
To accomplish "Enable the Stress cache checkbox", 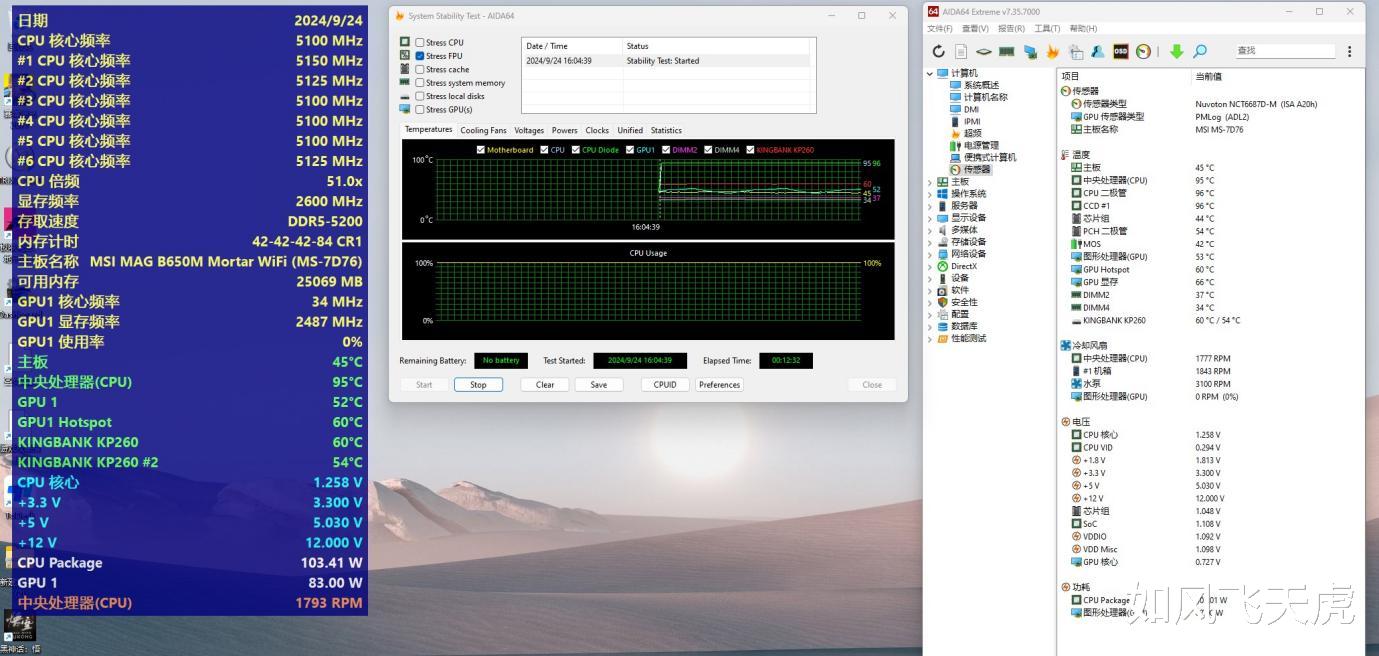I will coord(420,70).
